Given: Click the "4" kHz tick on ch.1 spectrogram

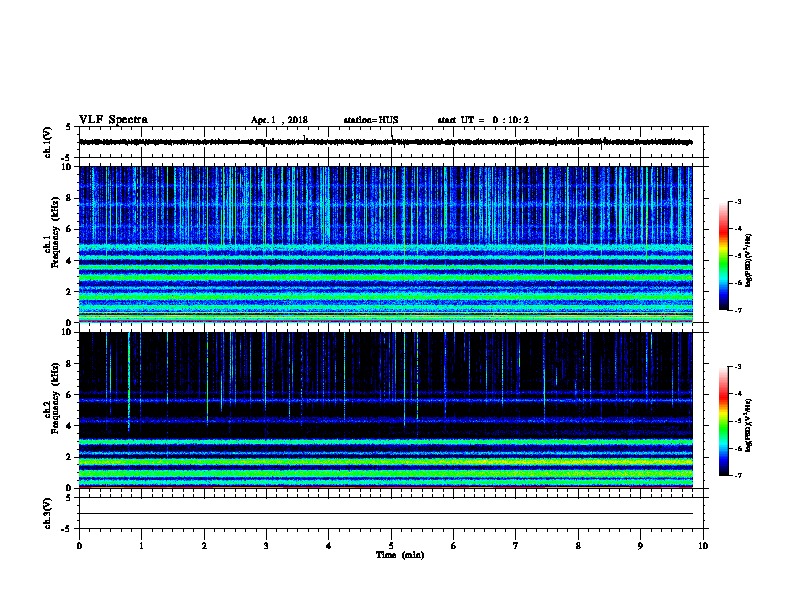Looking at the screenshot, I should (69, 261).
